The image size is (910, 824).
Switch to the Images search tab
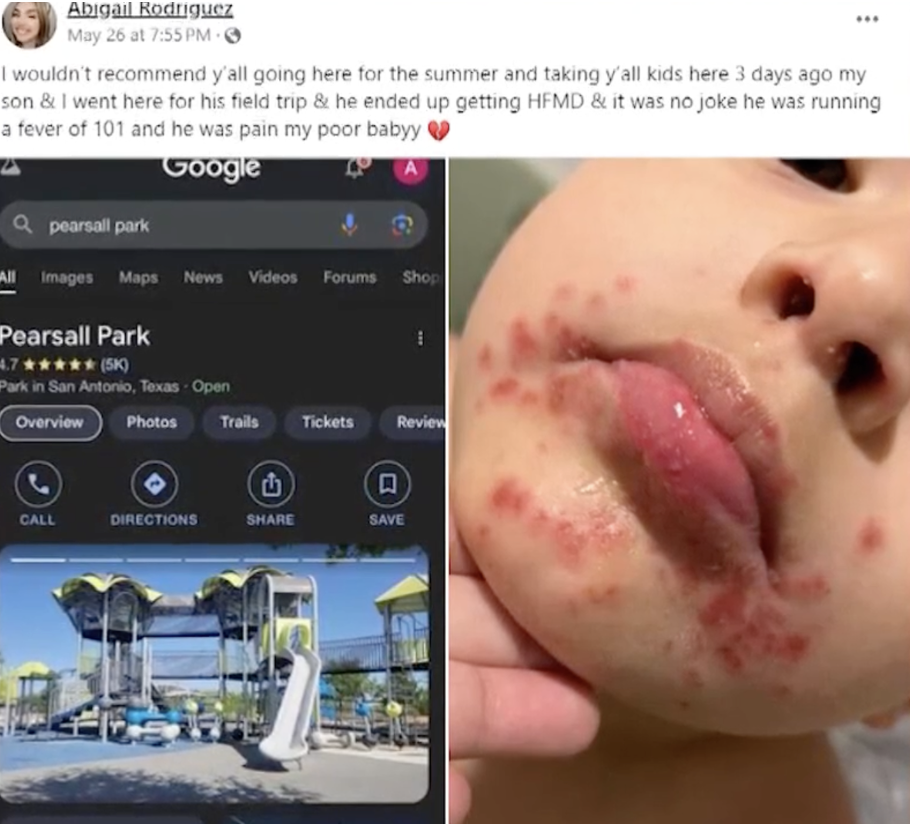(x=67, y=277)
